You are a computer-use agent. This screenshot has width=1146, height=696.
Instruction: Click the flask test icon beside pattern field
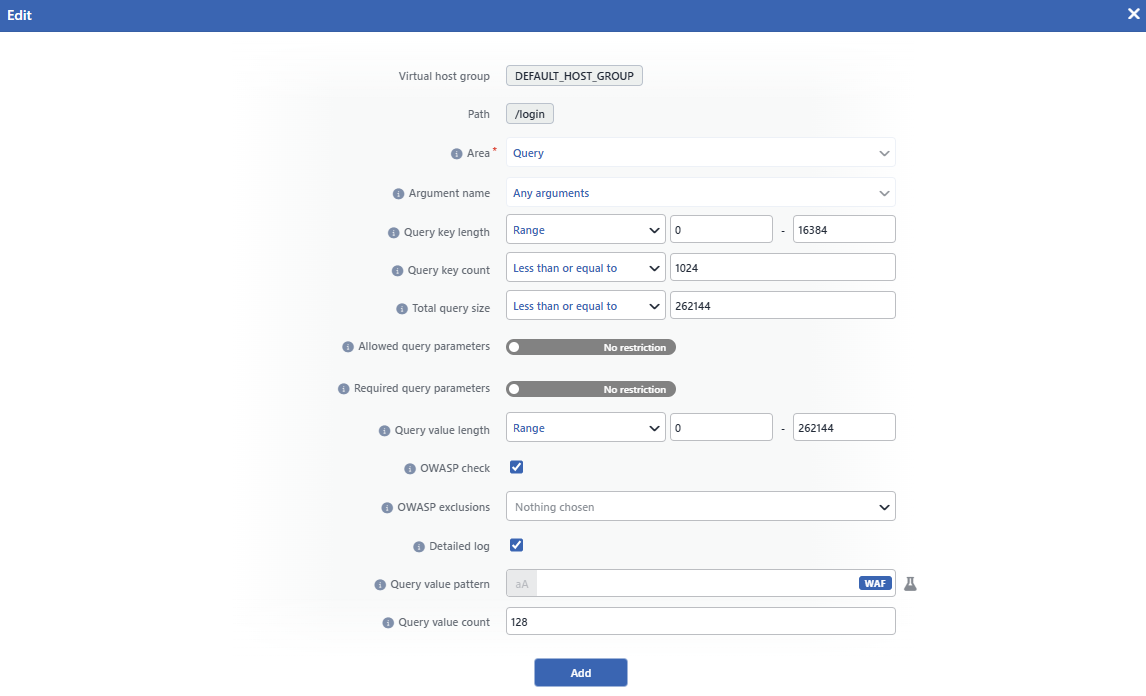(910, 583)
